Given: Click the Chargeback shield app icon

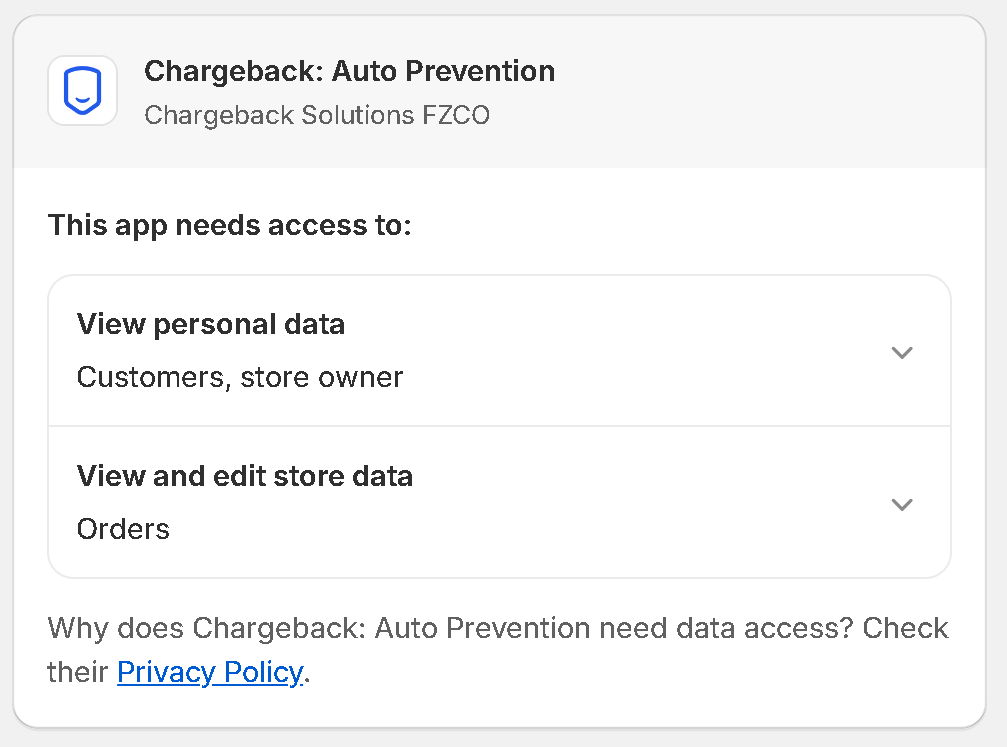Looking at the screenshot, I should 82,91.
